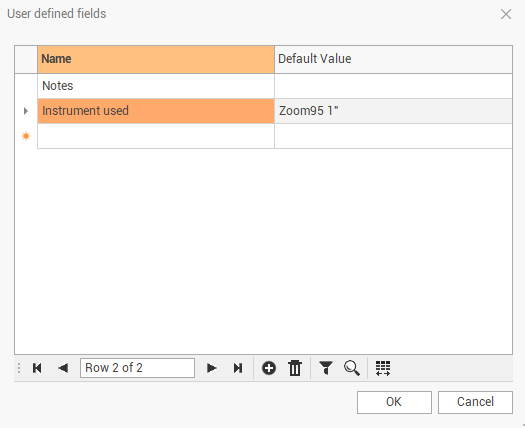The height and width of the screenshot is (428, 525).
Task: Click the toolbar grip handle
Action: point(19,368)
